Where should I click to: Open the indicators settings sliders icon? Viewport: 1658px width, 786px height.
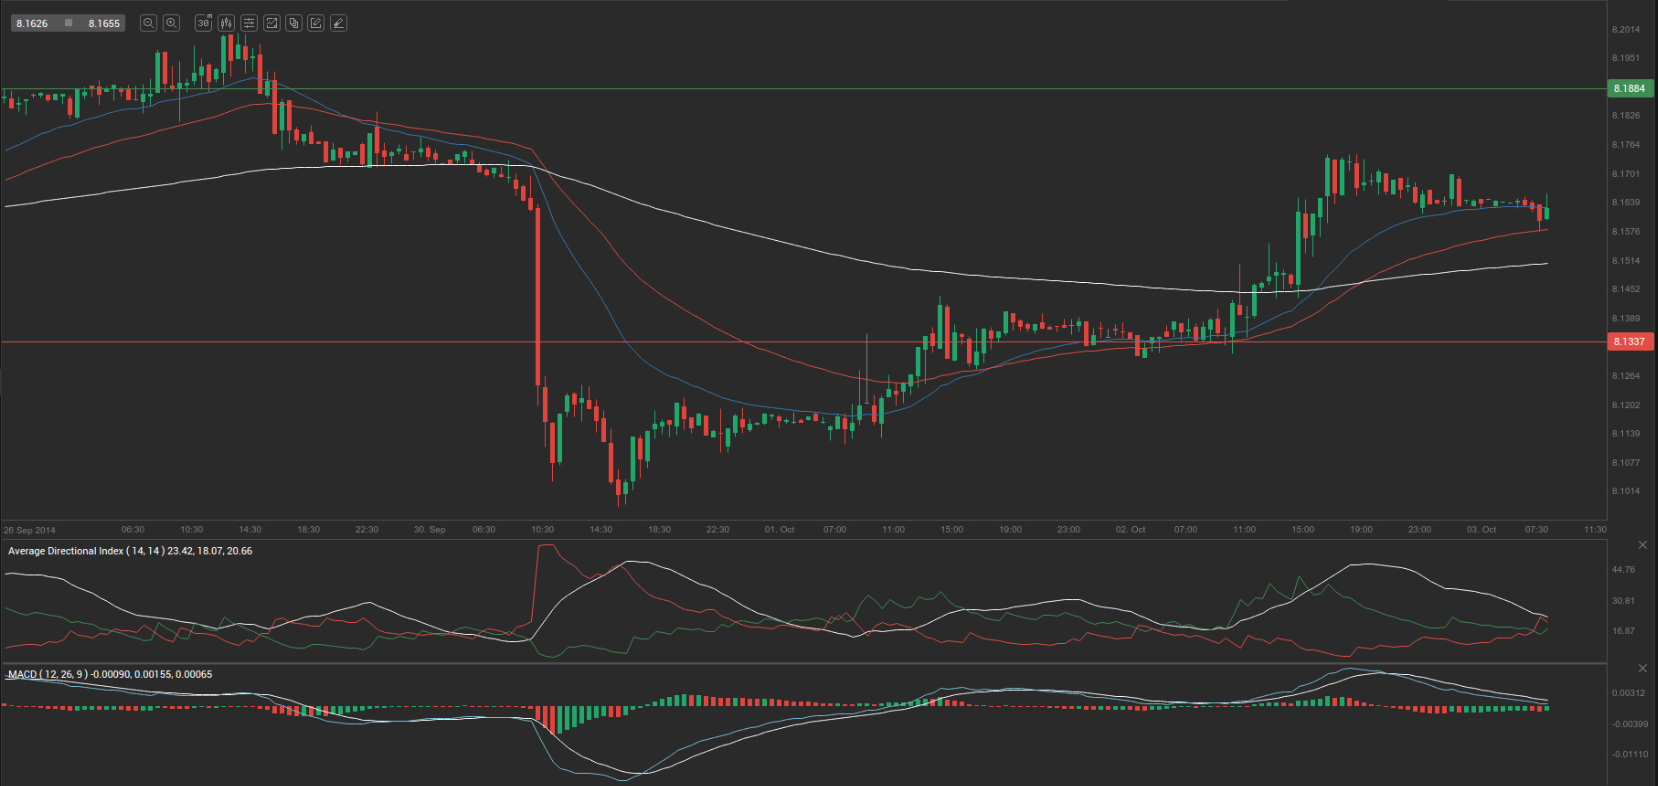click(249, 23)
